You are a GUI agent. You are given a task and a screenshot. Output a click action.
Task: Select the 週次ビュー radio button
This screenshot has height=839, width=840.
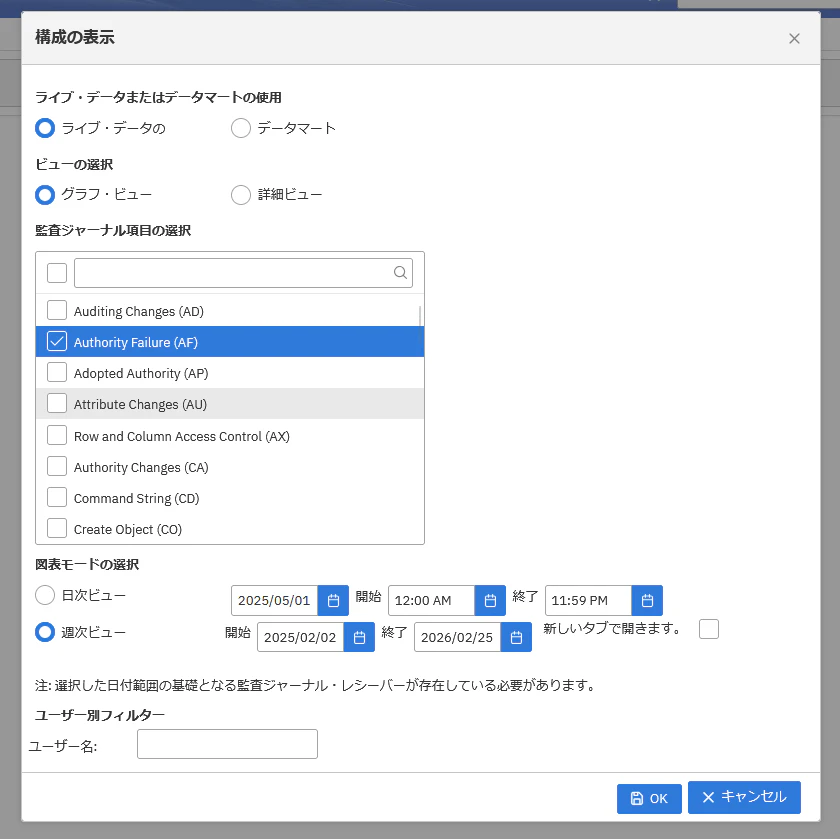click(45, 632)
